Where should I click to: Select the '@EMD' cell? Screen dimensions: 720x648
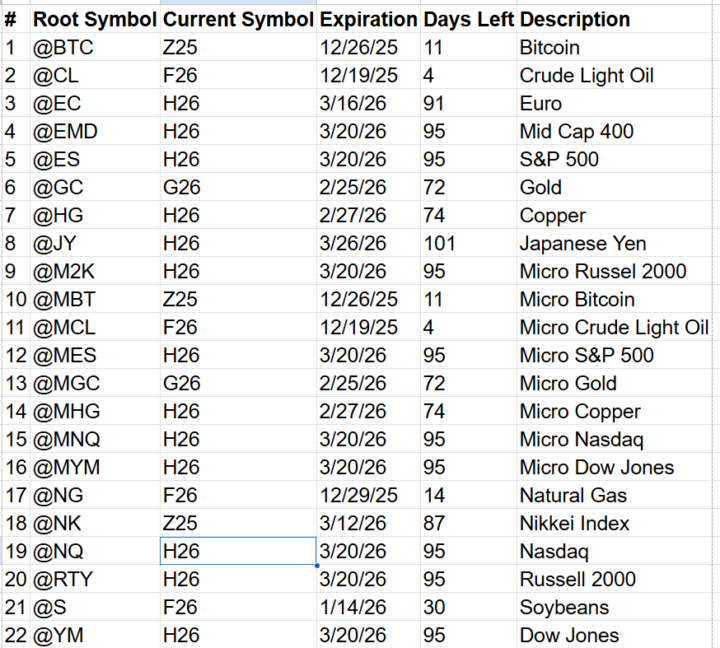95,131
